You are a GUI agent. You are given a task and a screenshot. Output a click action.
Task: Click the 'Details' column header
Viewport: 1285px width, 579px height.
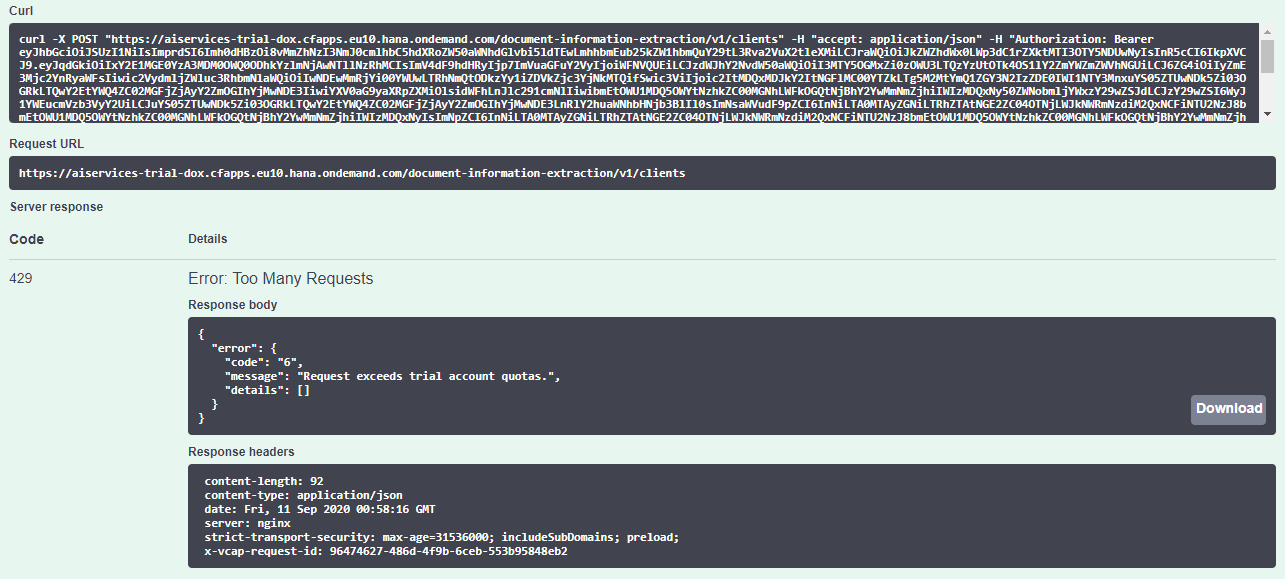207,239
